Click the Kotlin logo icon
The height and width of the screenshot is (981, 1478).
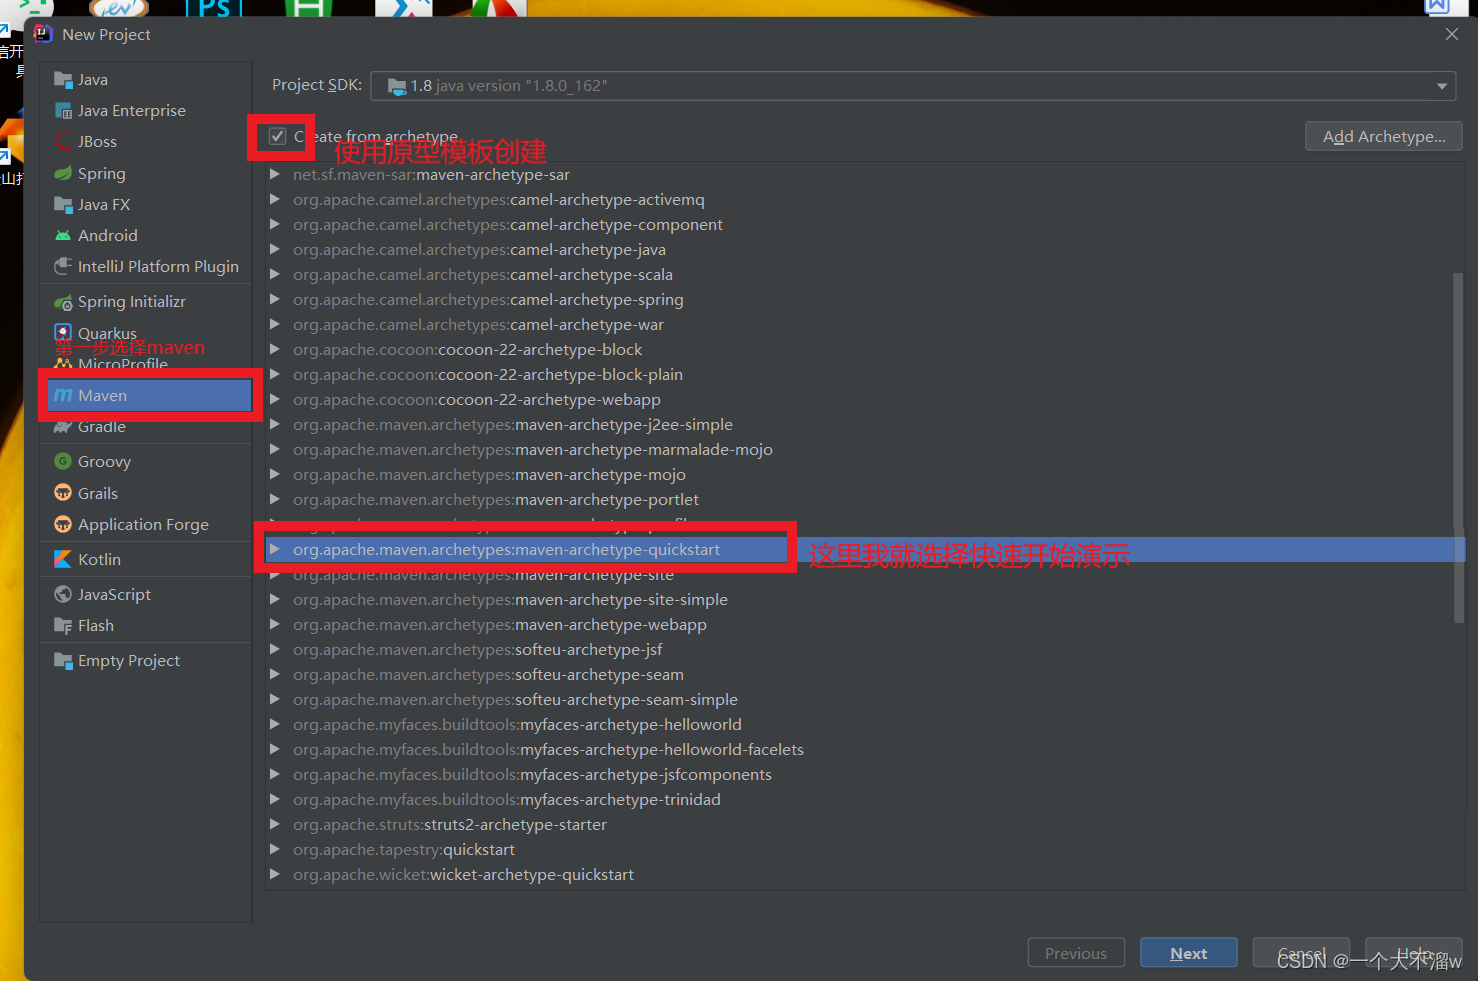(x=63, y=560)
